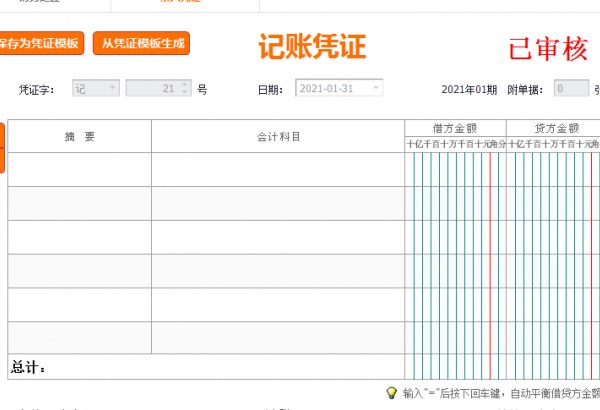Select the 附单据 count field
The image size is (600, 410).
(571, 89)
